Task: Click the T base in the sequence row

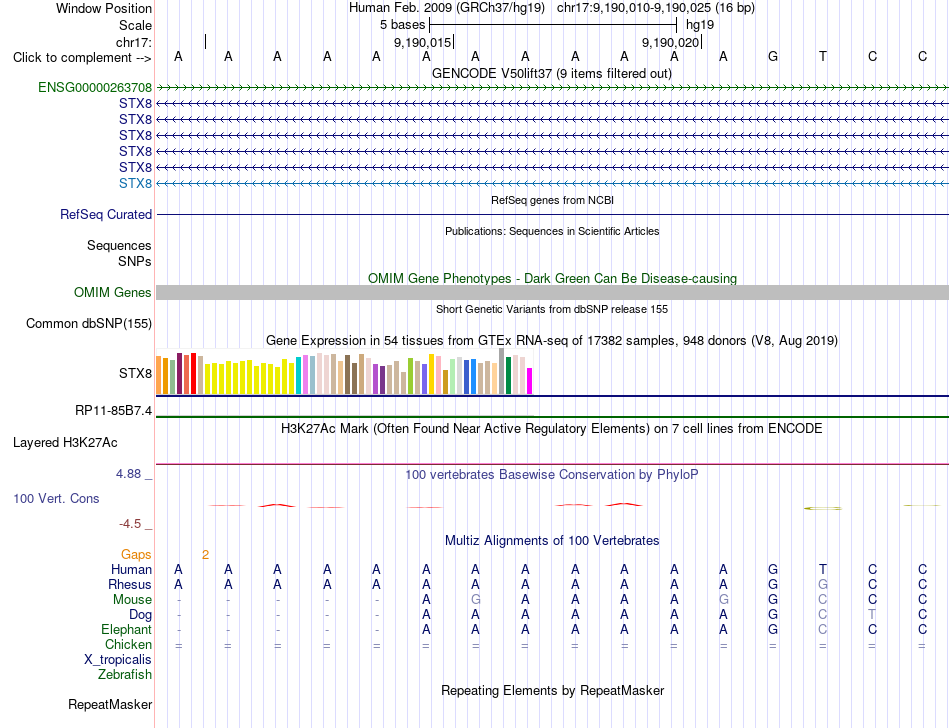Action: coord(823,57)
